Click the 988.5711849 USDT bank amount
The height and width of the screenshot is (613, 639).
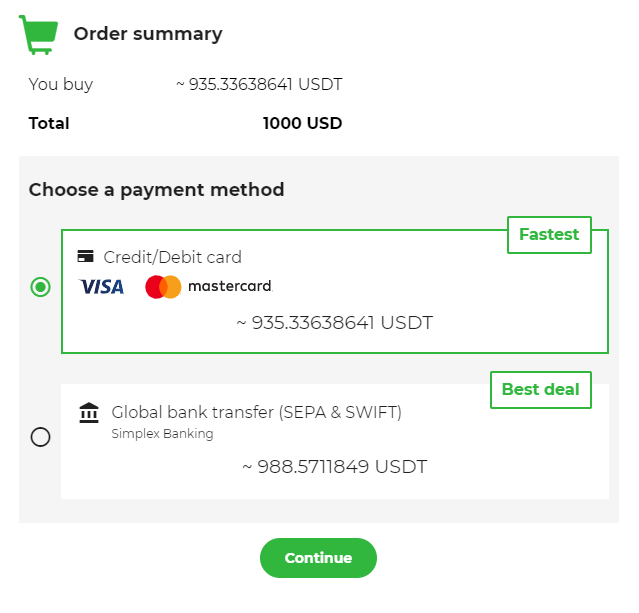(x=334, y=466)
